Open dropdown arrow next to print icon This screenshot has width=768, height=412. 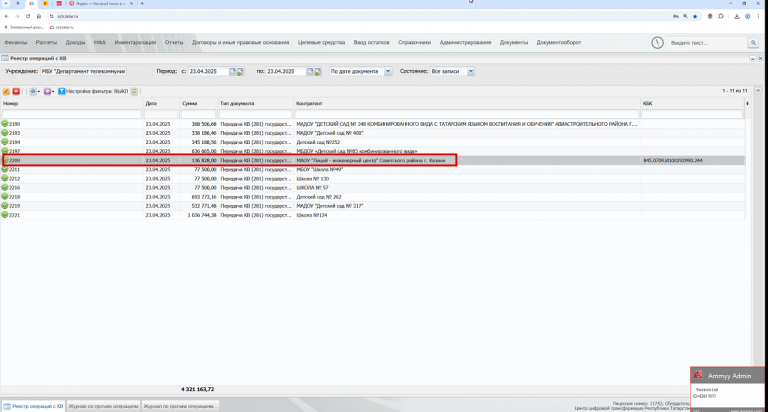pos(39,92)
